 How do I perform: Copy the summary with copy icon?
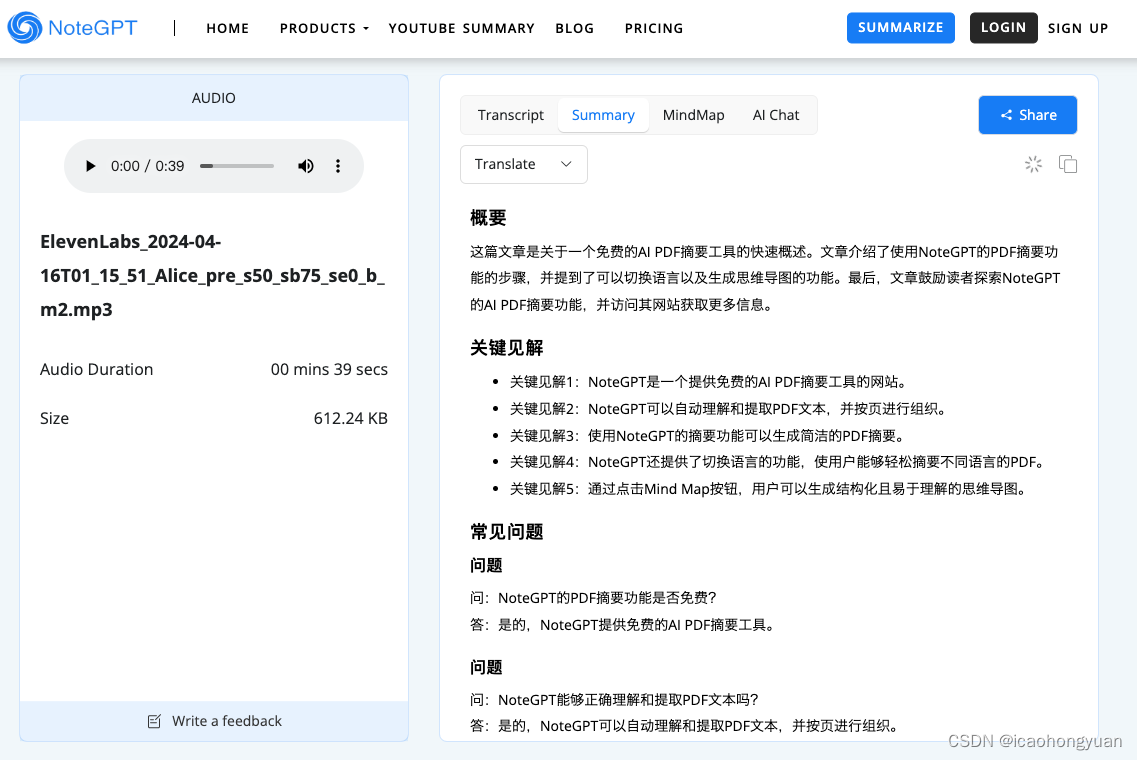tap(1067, 164)
